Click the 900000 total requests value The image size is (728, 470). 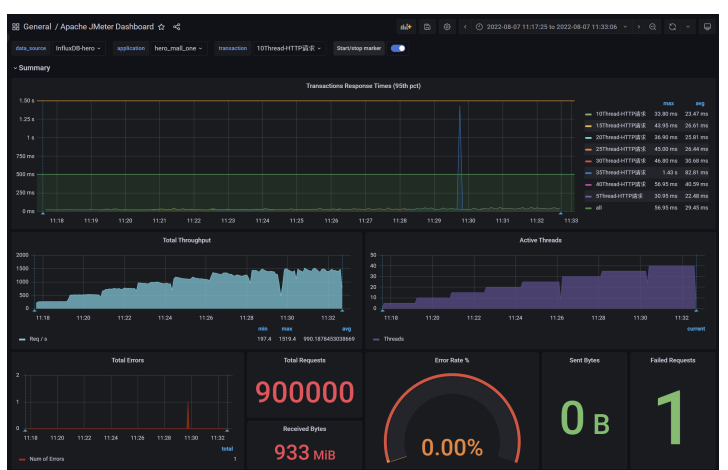point(305,392)
